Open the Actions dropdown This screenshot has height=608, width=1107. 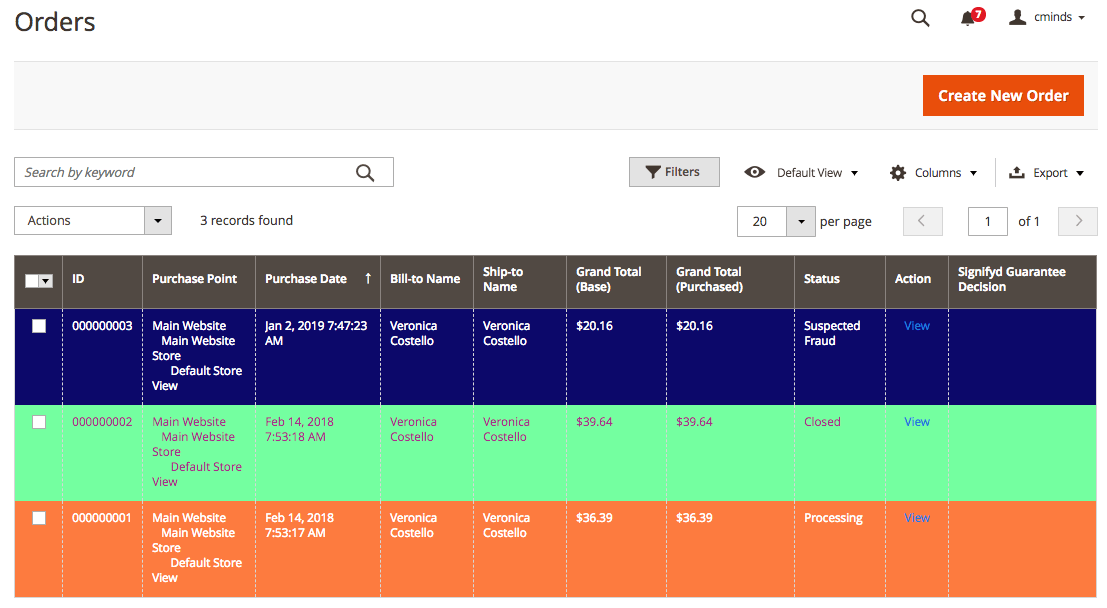point(93,221)
